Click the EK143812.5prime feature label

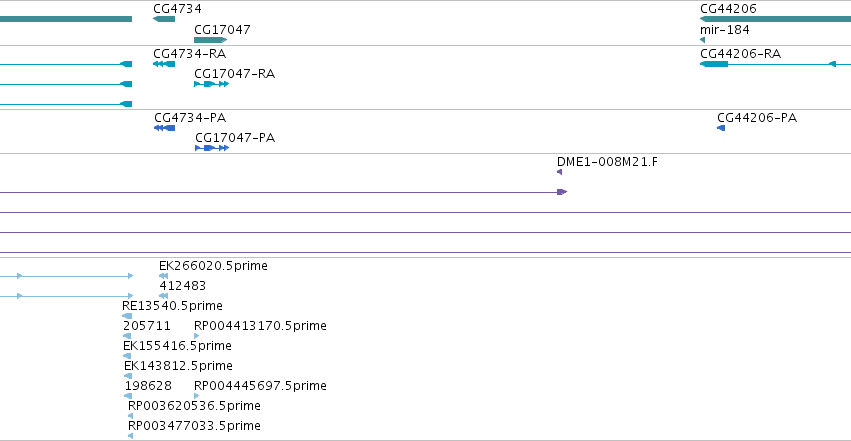coord(179,366)
